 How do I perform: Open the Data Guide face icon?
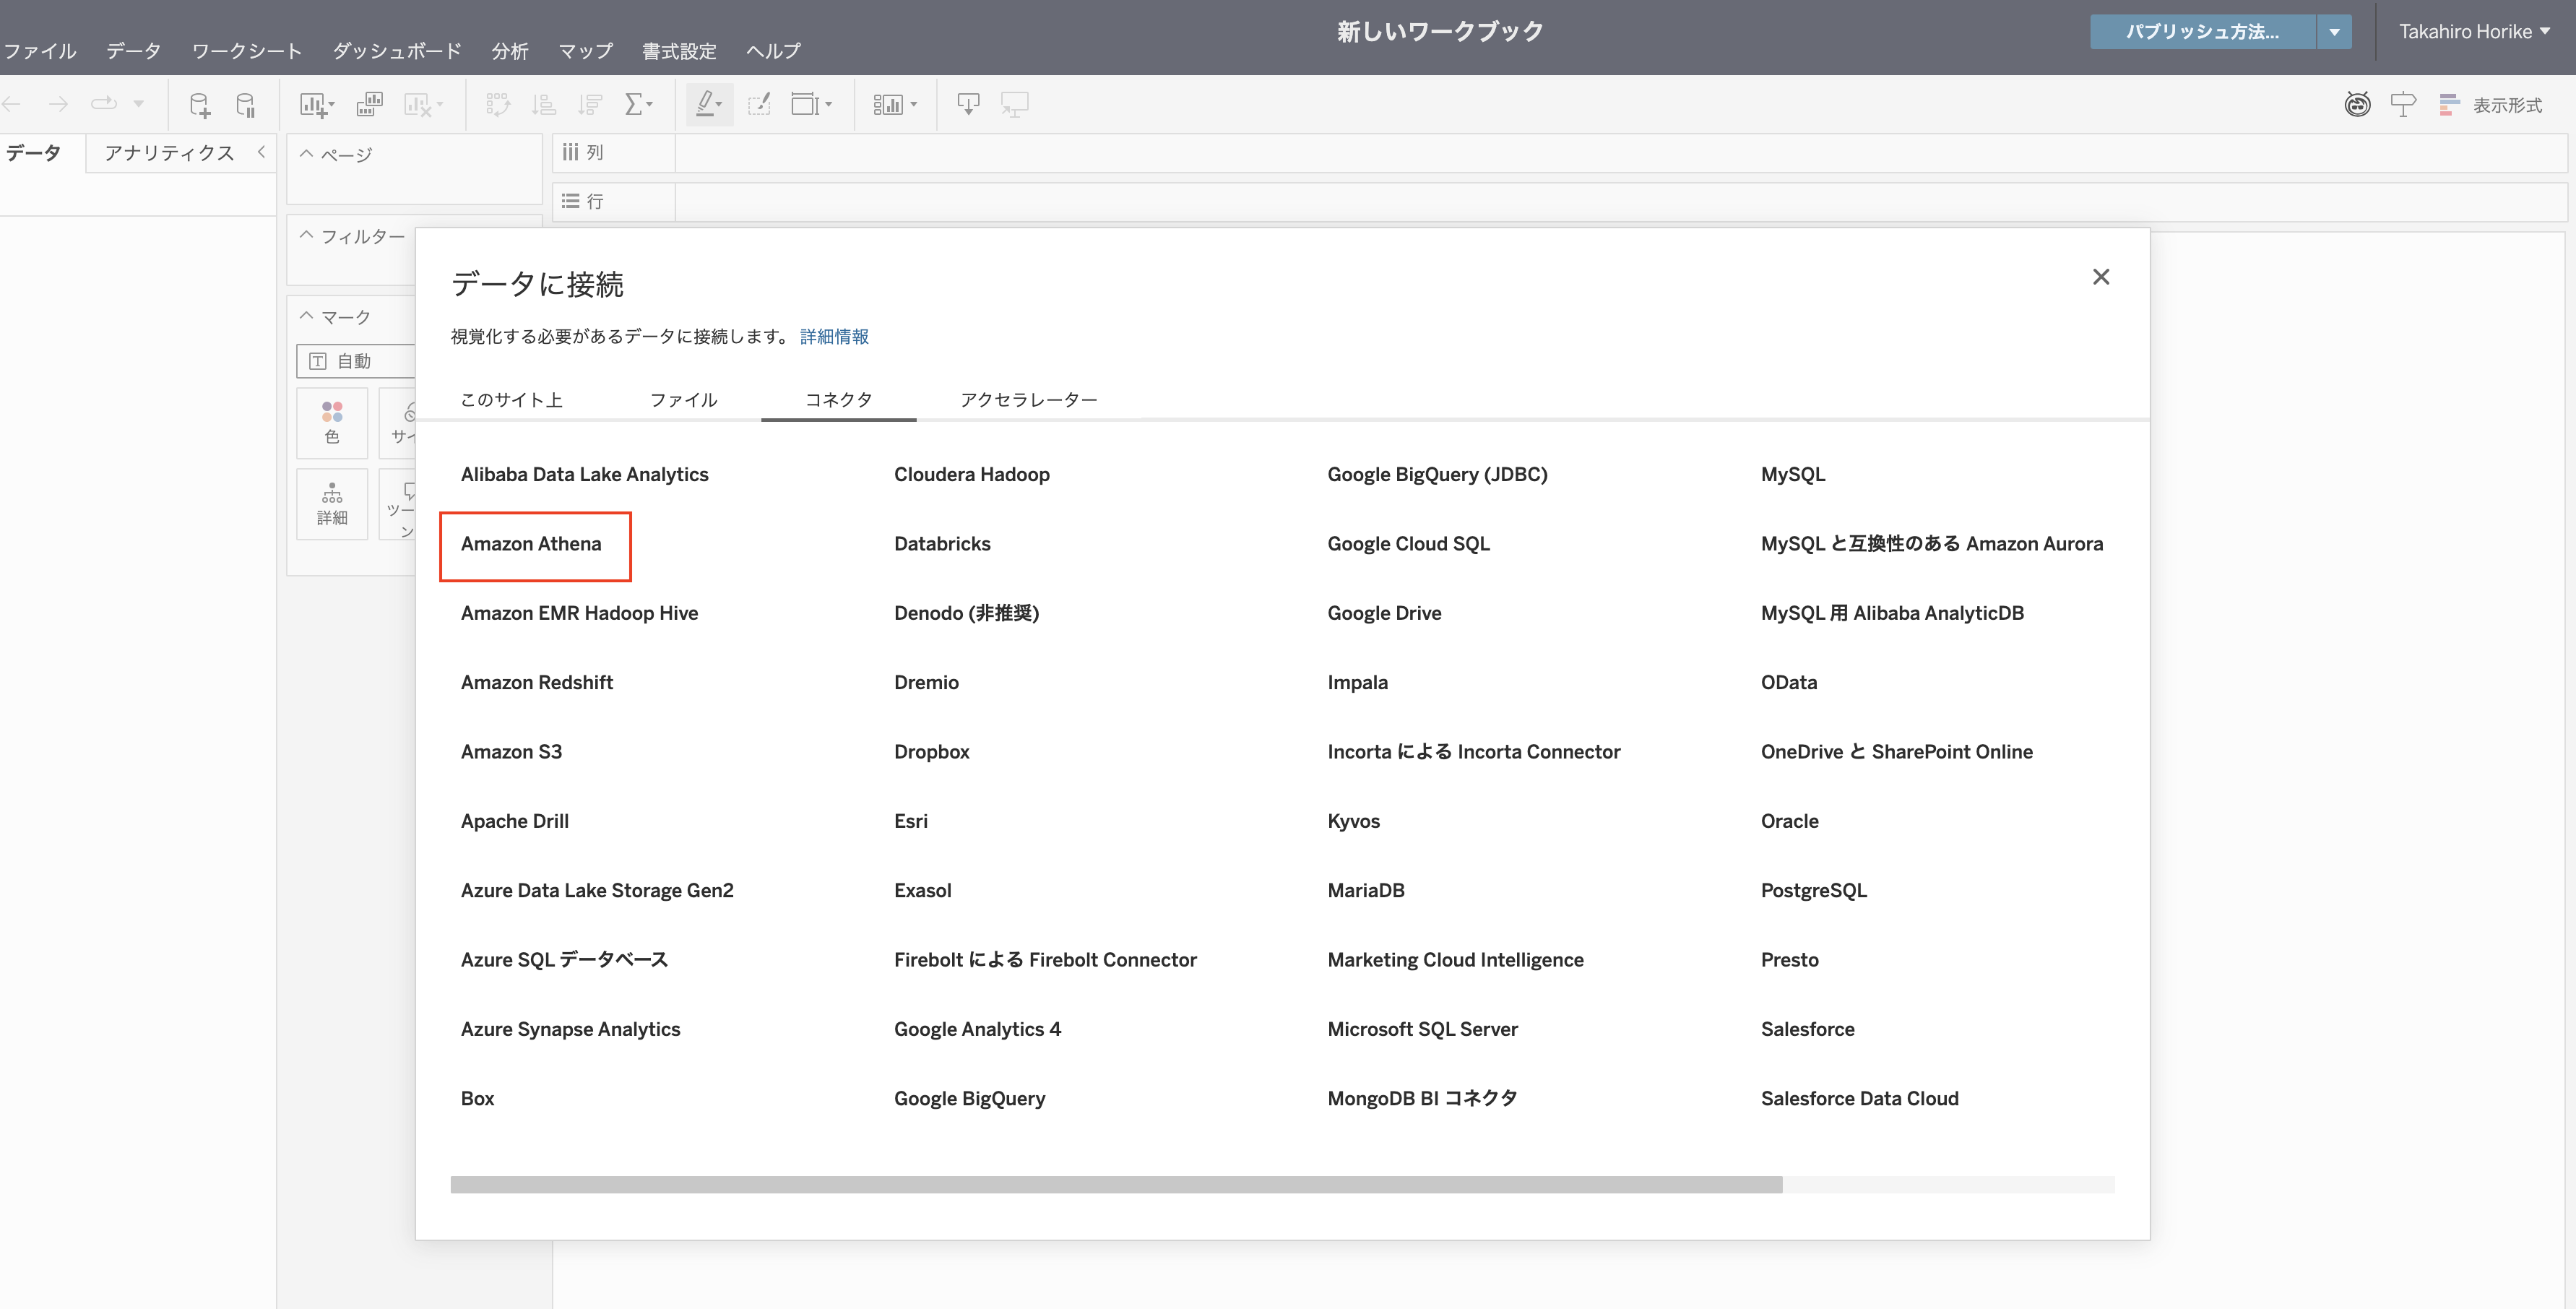[x=2357, y=104]
